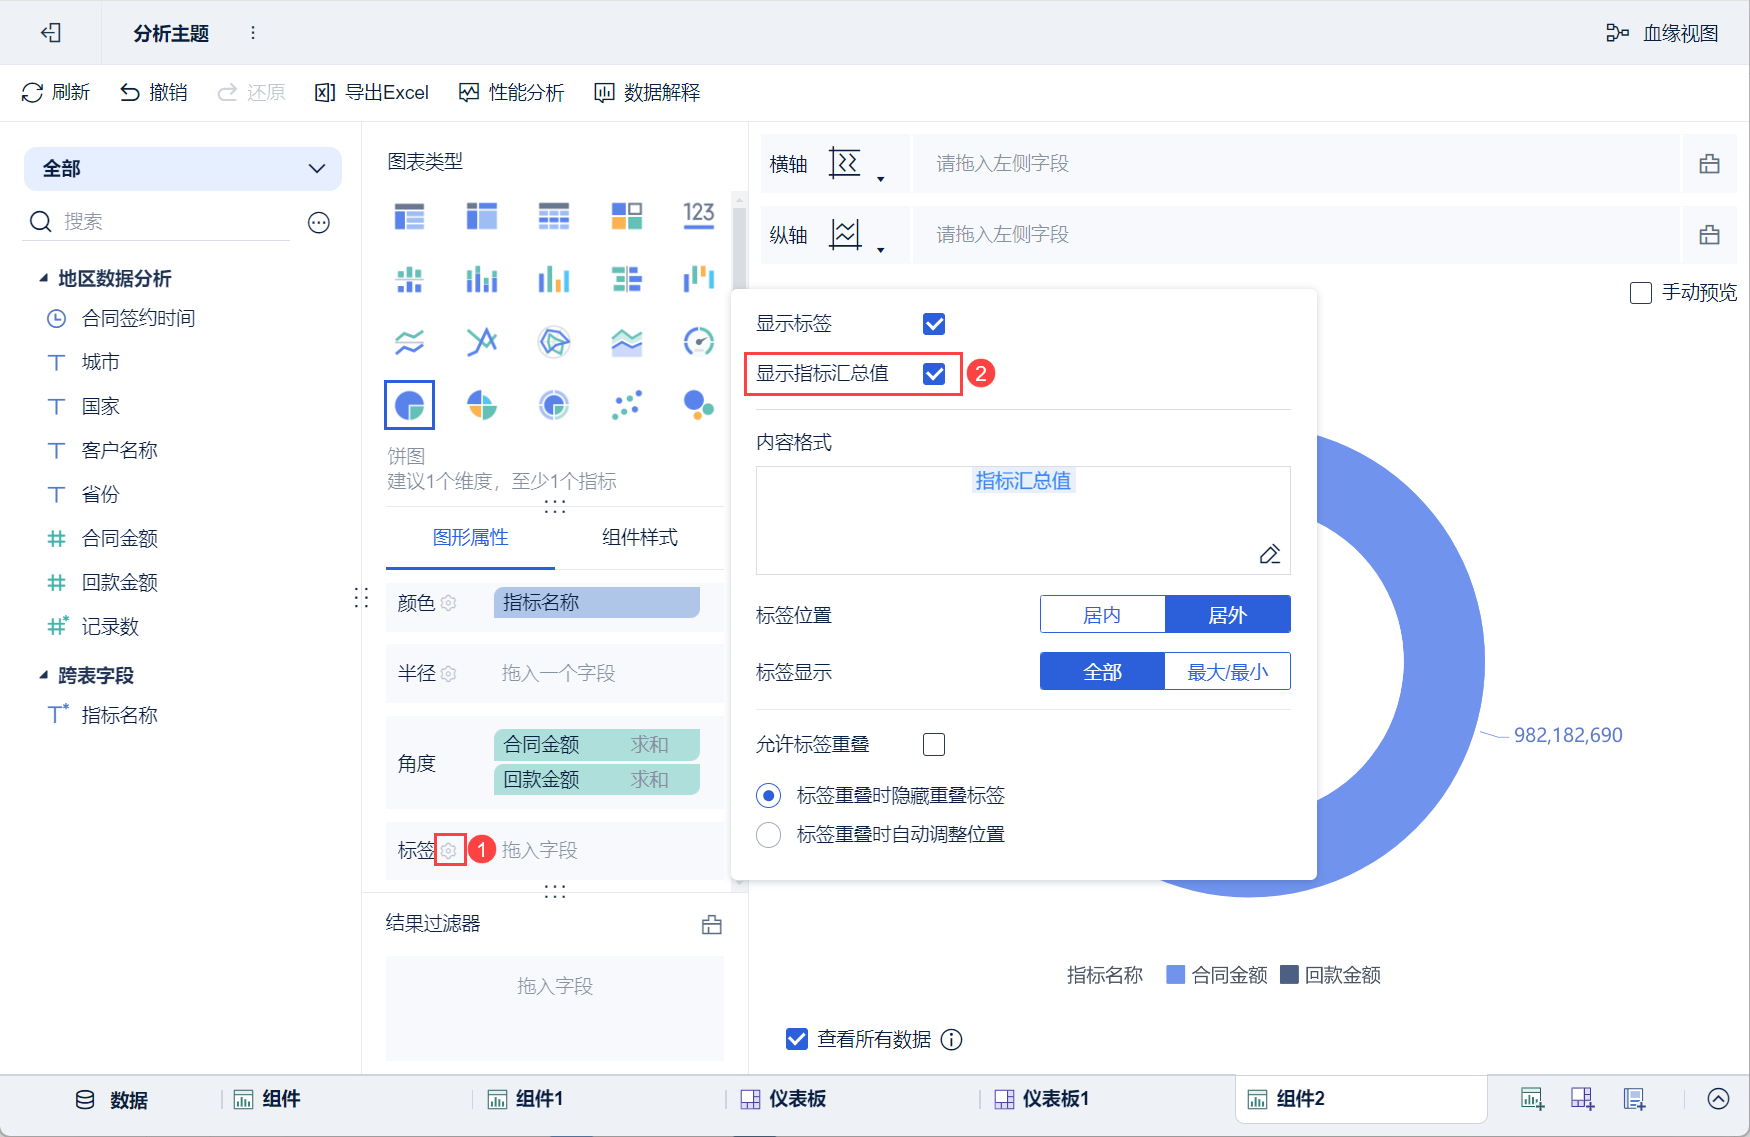Open the 结果过滤器 toolbox icon

712,924
